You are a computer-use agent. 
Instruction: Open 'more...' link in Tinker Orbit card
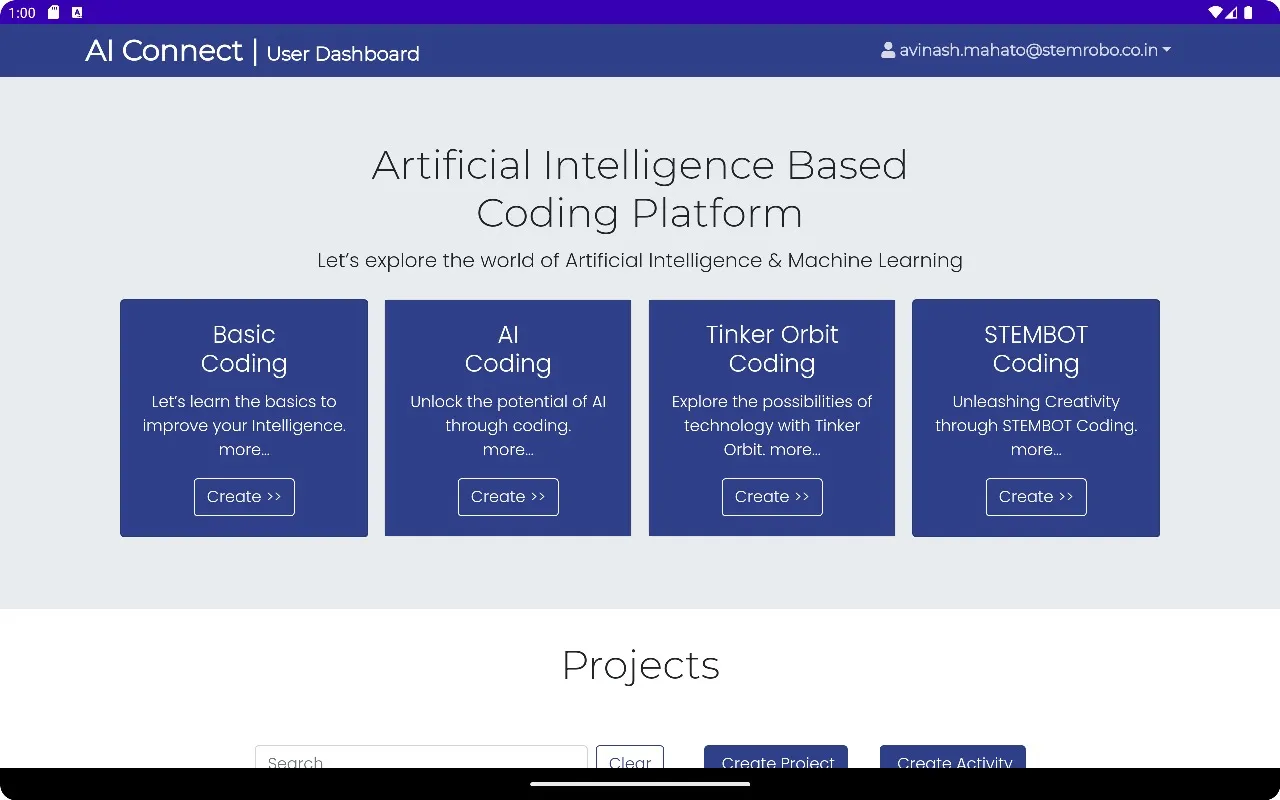[795, 450]
